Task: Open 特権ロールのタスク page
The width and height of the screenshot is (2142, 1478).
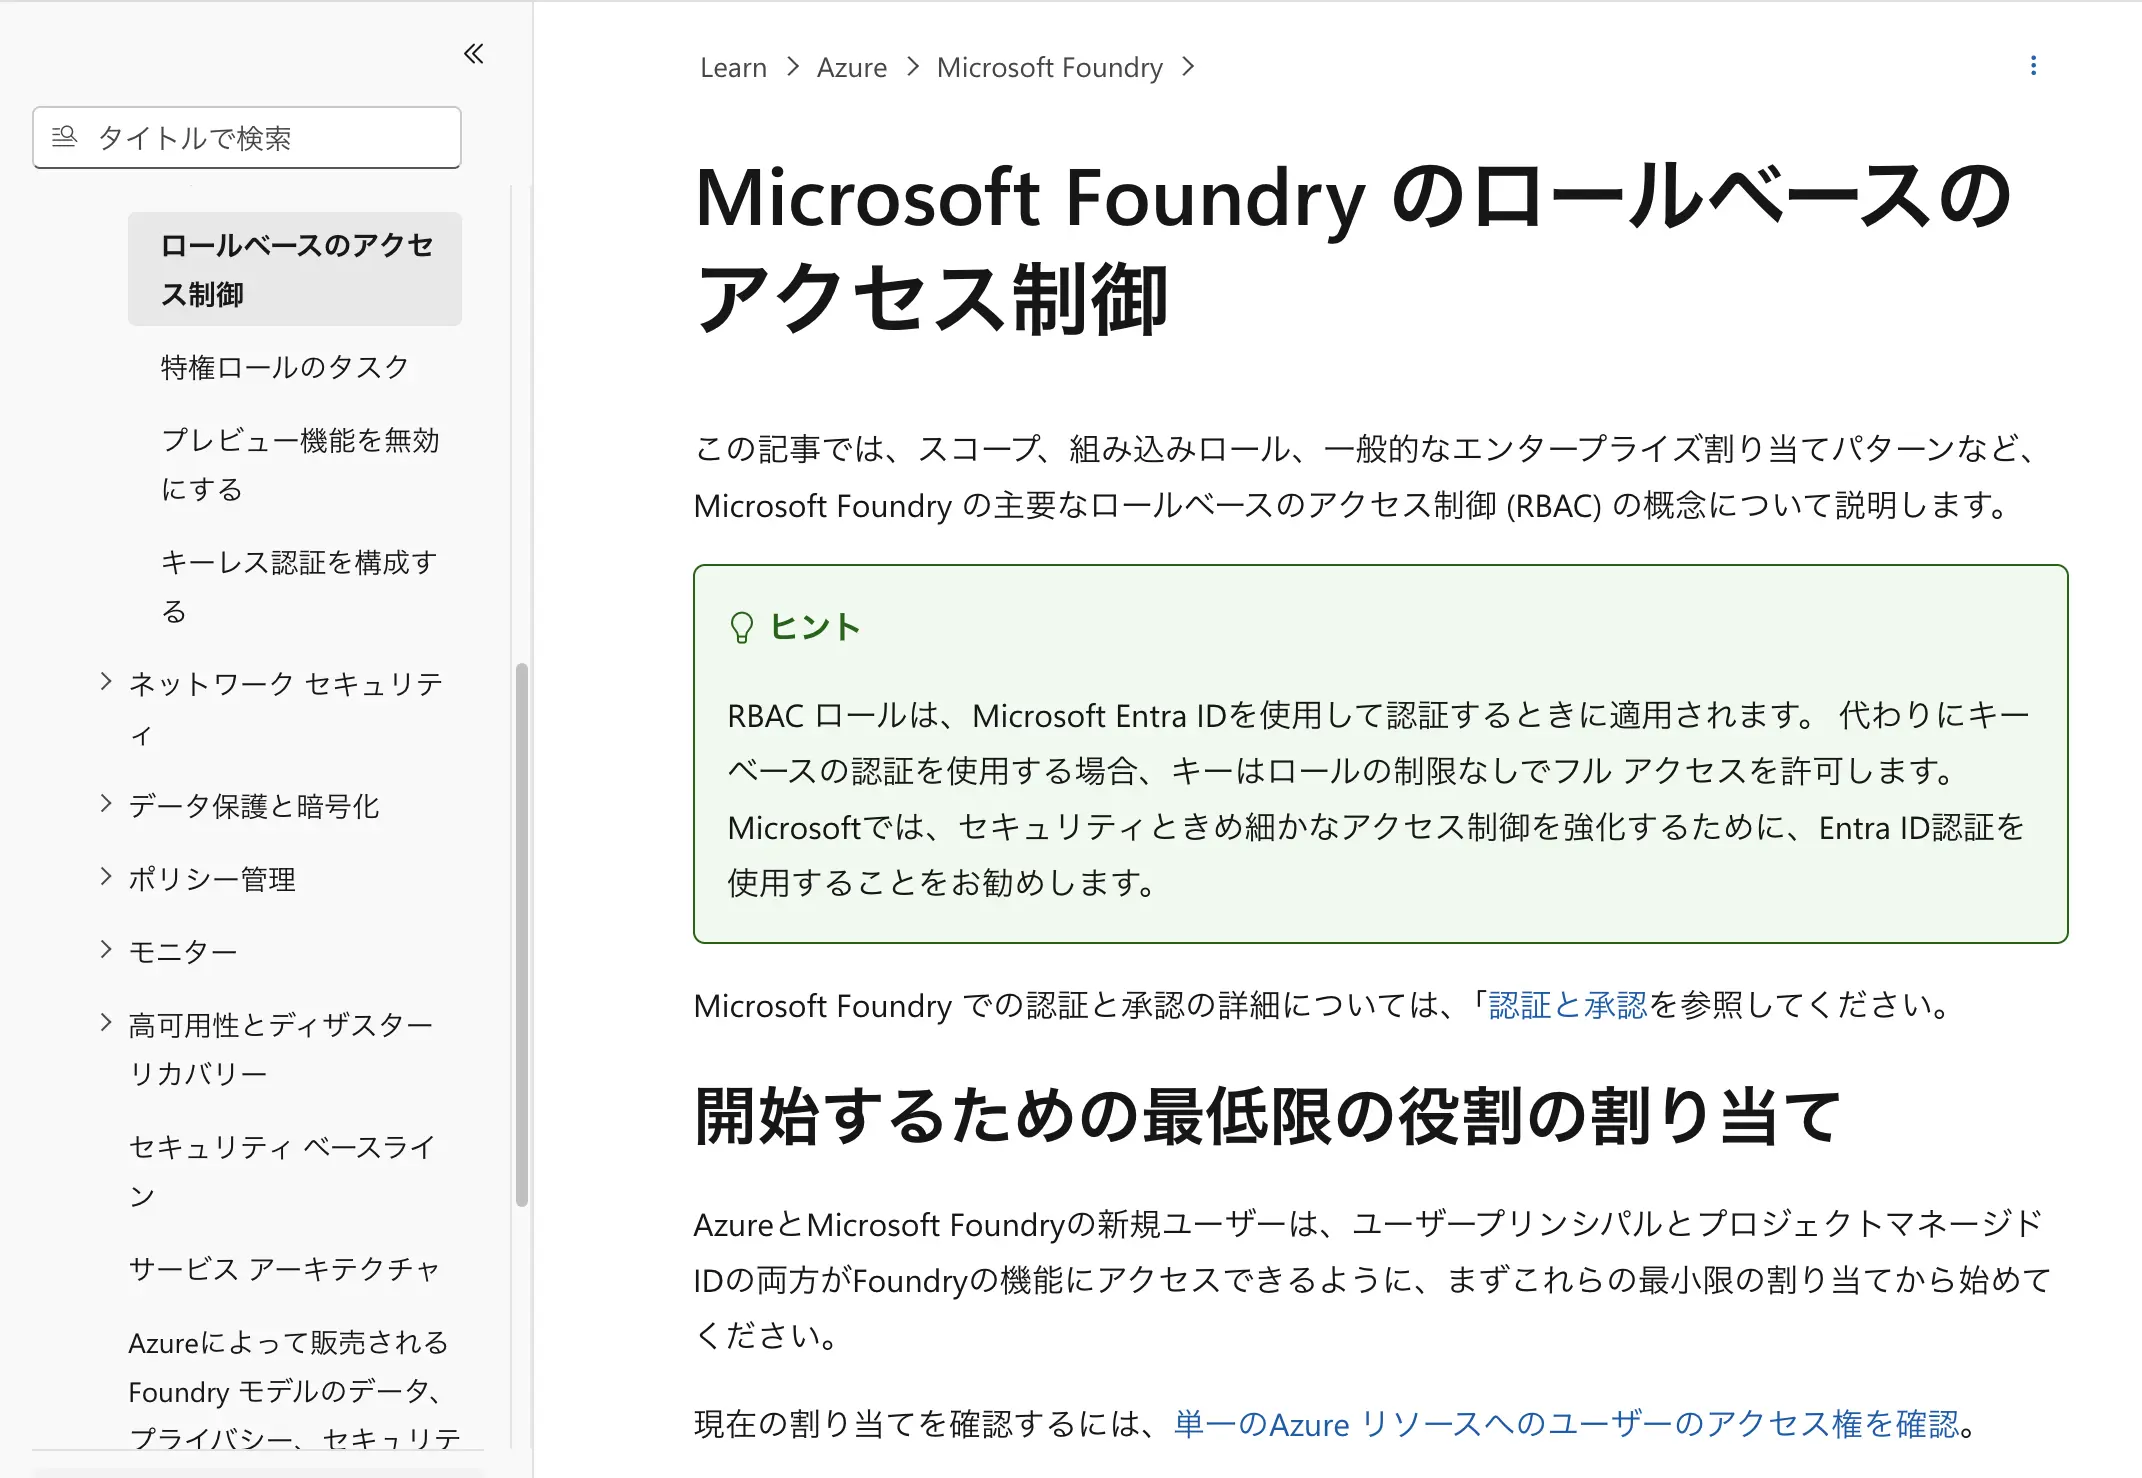Action: (285, 367)
